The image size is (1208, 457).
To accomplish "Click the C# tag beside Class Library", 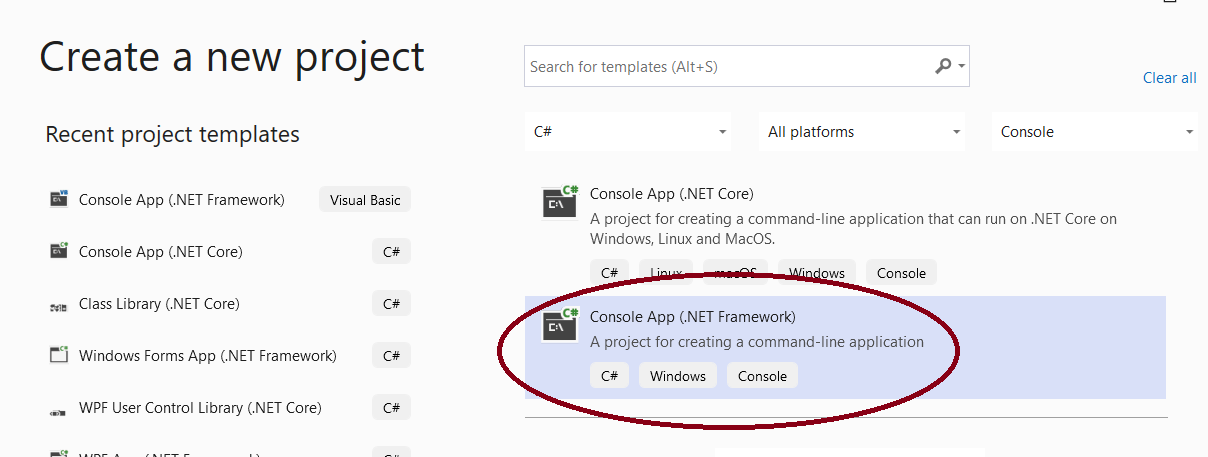I will (392, 304).
